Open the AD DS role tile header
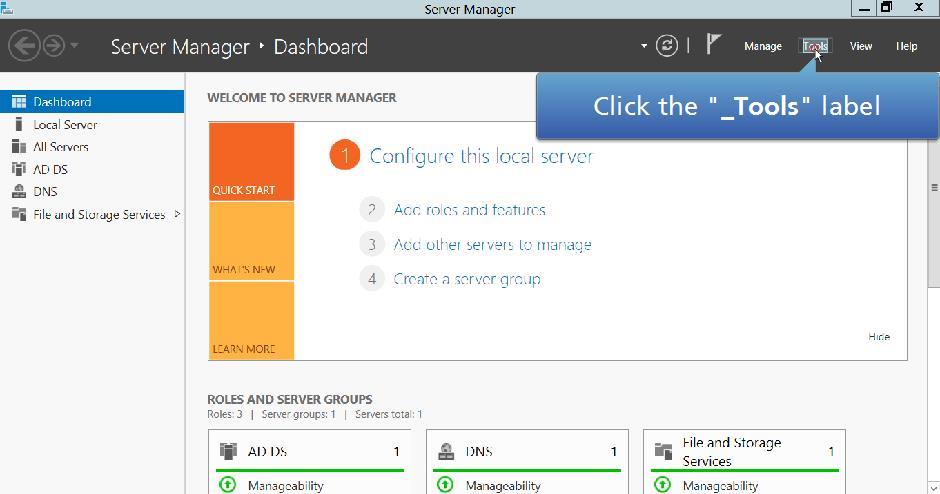Image resolution: width=940 pixels, height=494 pixels. [309, 451]
